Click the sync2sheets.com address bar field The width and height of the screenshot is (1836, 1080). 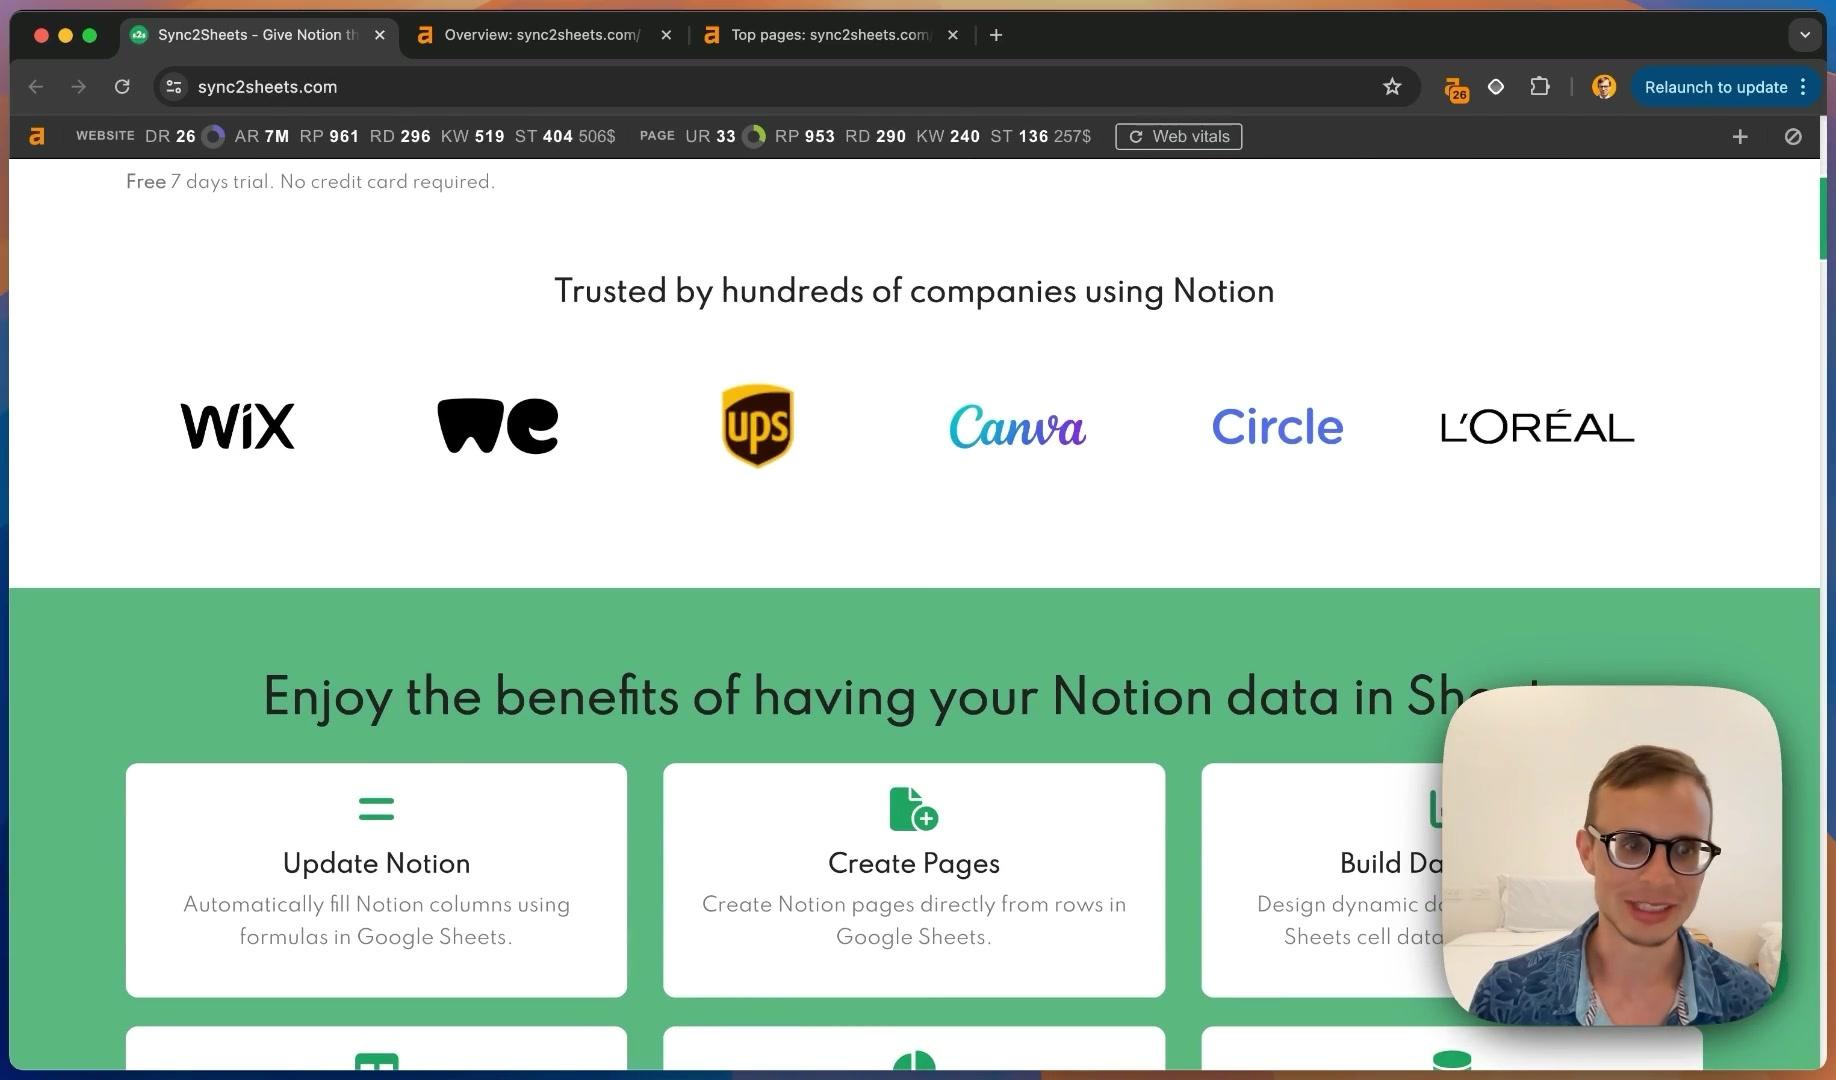click(780, 87)
